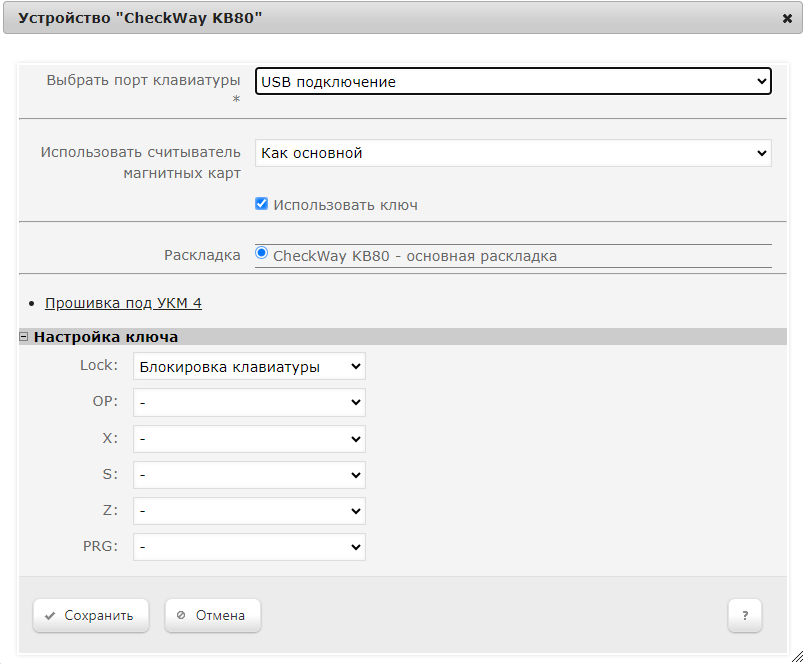
Task: Click the Отмена button
Action: click(x=213, y=615)
